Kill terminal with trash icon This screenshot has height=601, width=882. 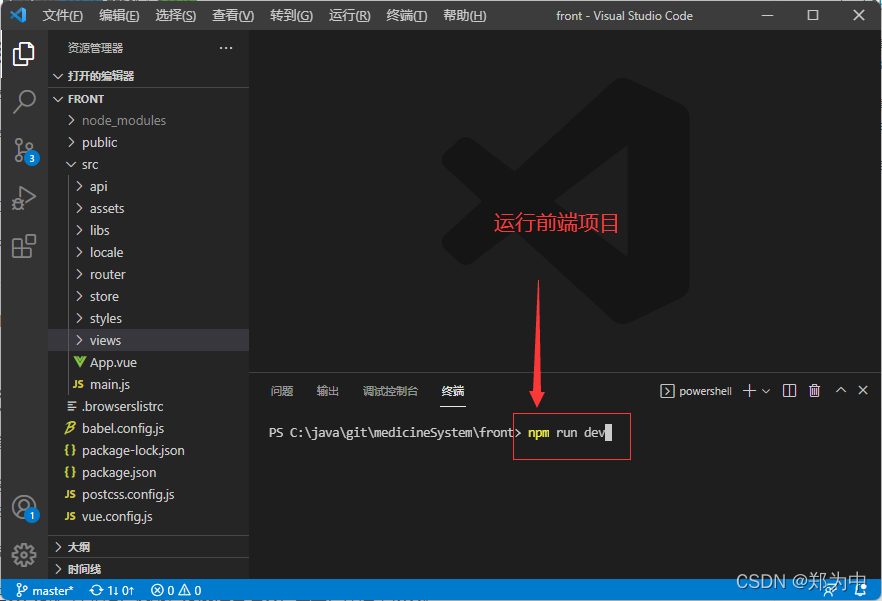click(814, 391)
